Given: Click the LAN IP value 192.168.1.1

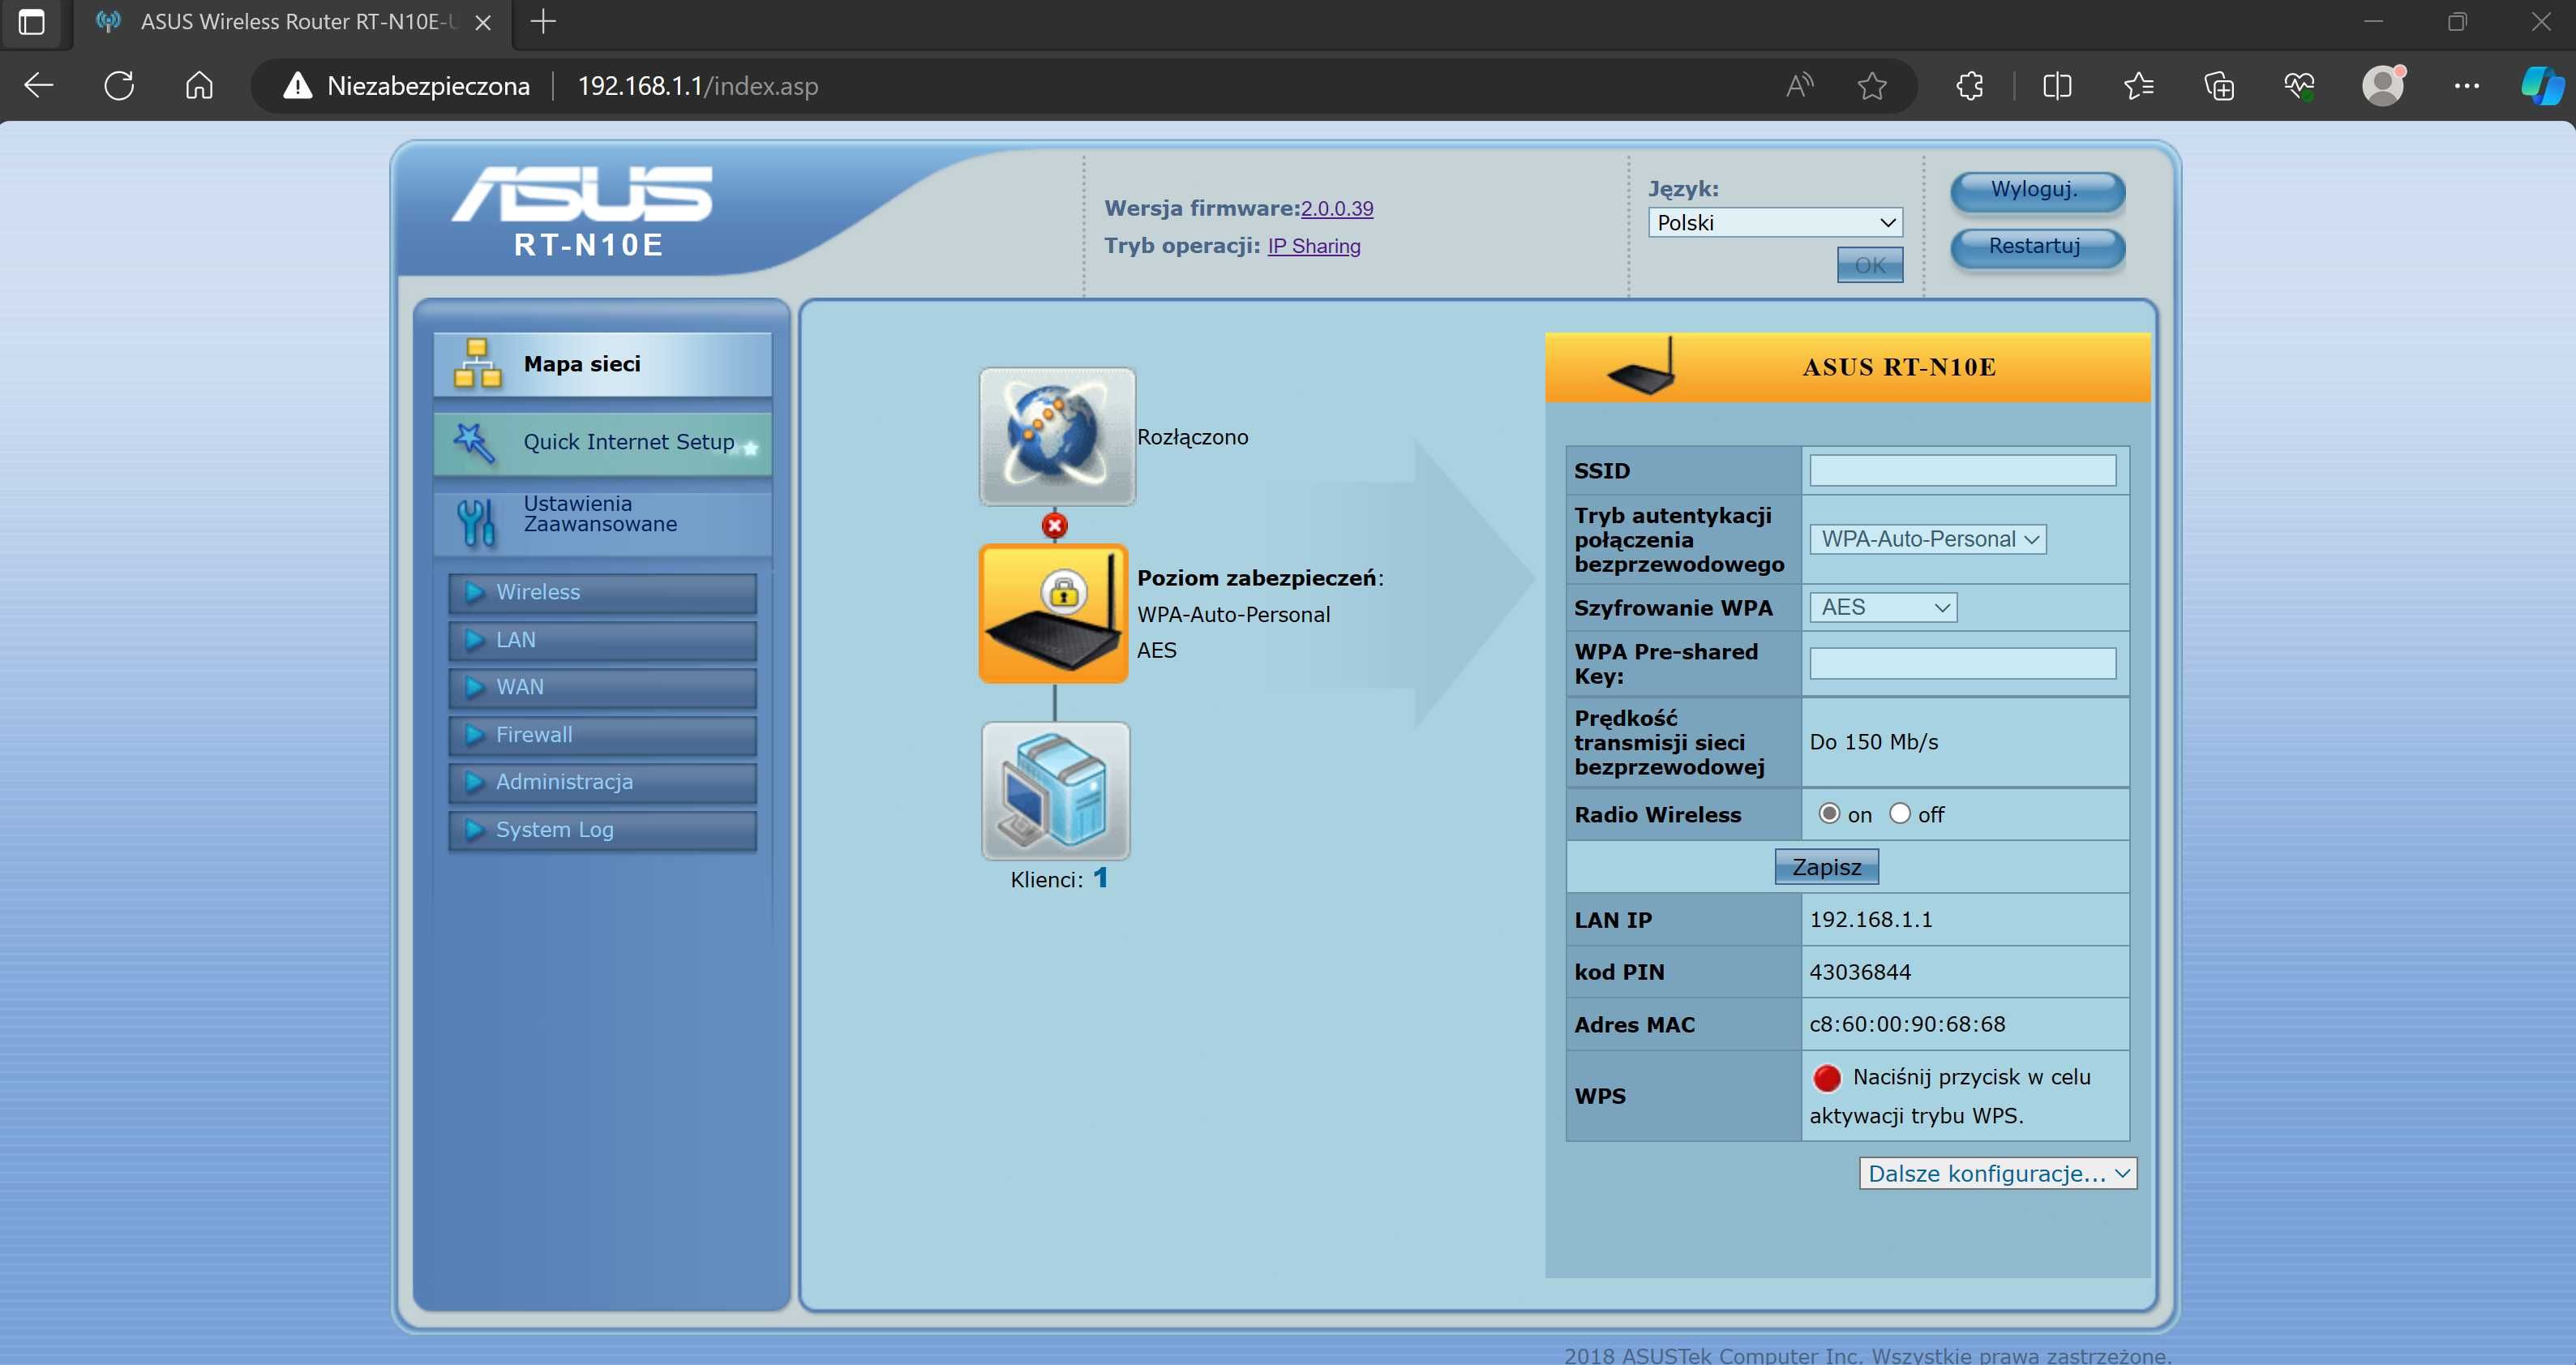Looking at the screenshot, I should [1870, 920].
